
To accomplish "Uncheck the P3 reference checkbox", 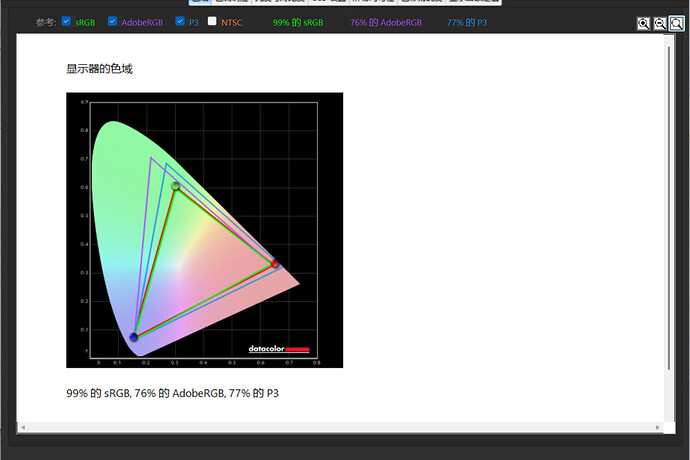I will tap(180, 21).
